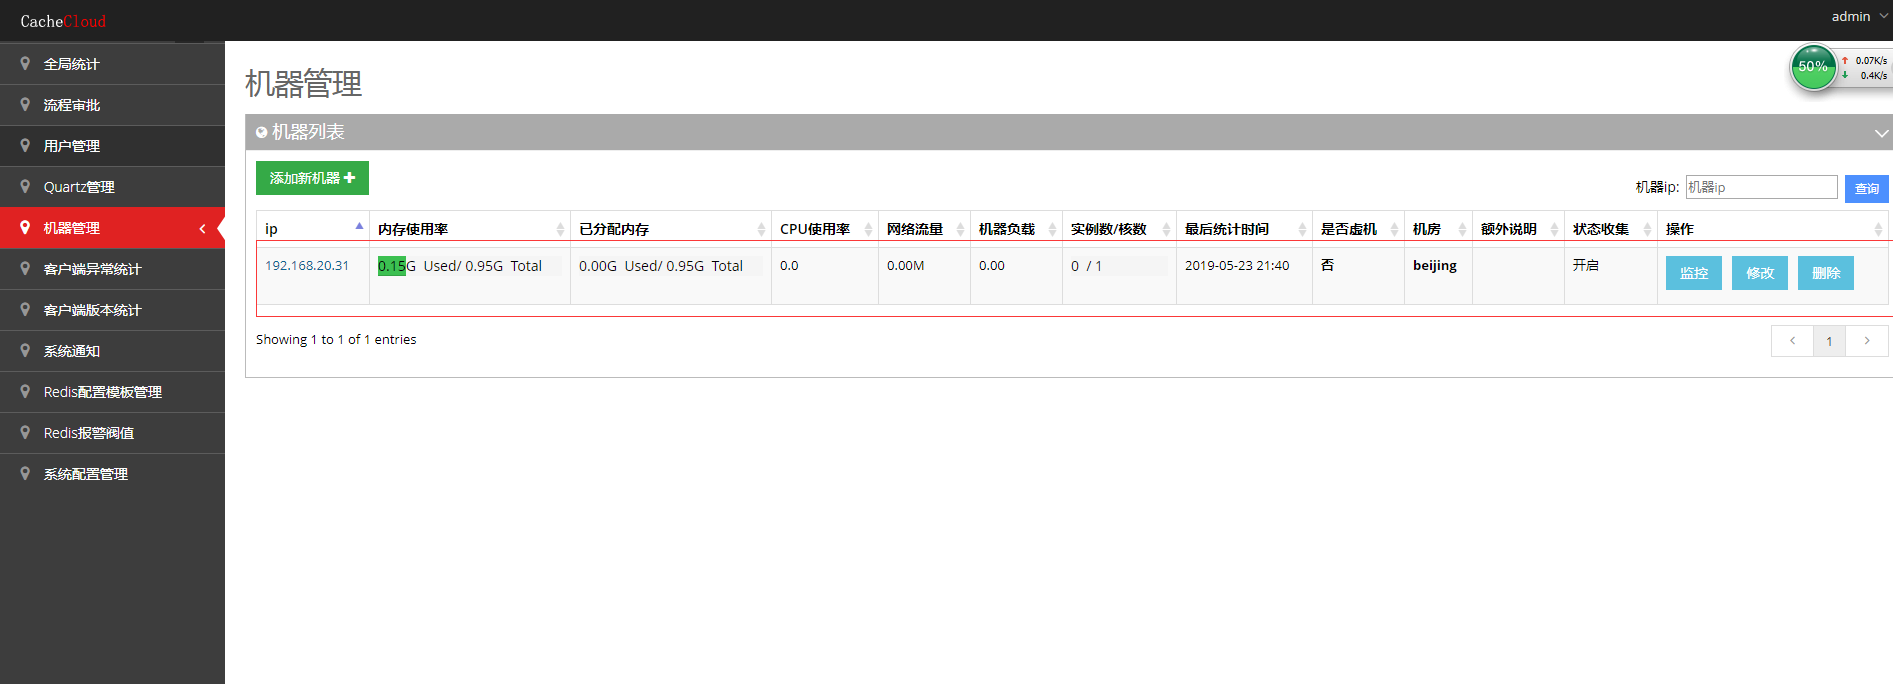Sort table by CPU使用率 column
Screen dimensions: 1893x684
tap(825, 229)
